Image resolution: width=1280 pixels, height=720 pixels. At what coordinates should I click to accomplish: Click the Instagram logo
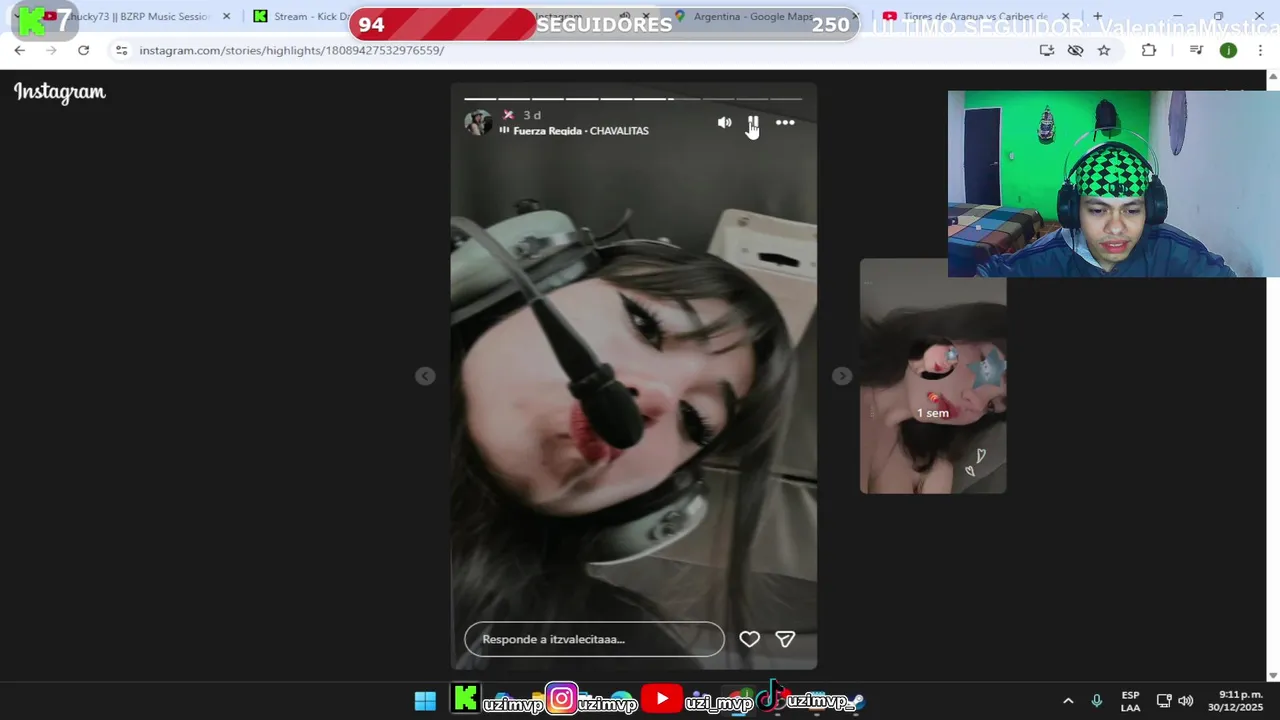(x=60, y=92)
